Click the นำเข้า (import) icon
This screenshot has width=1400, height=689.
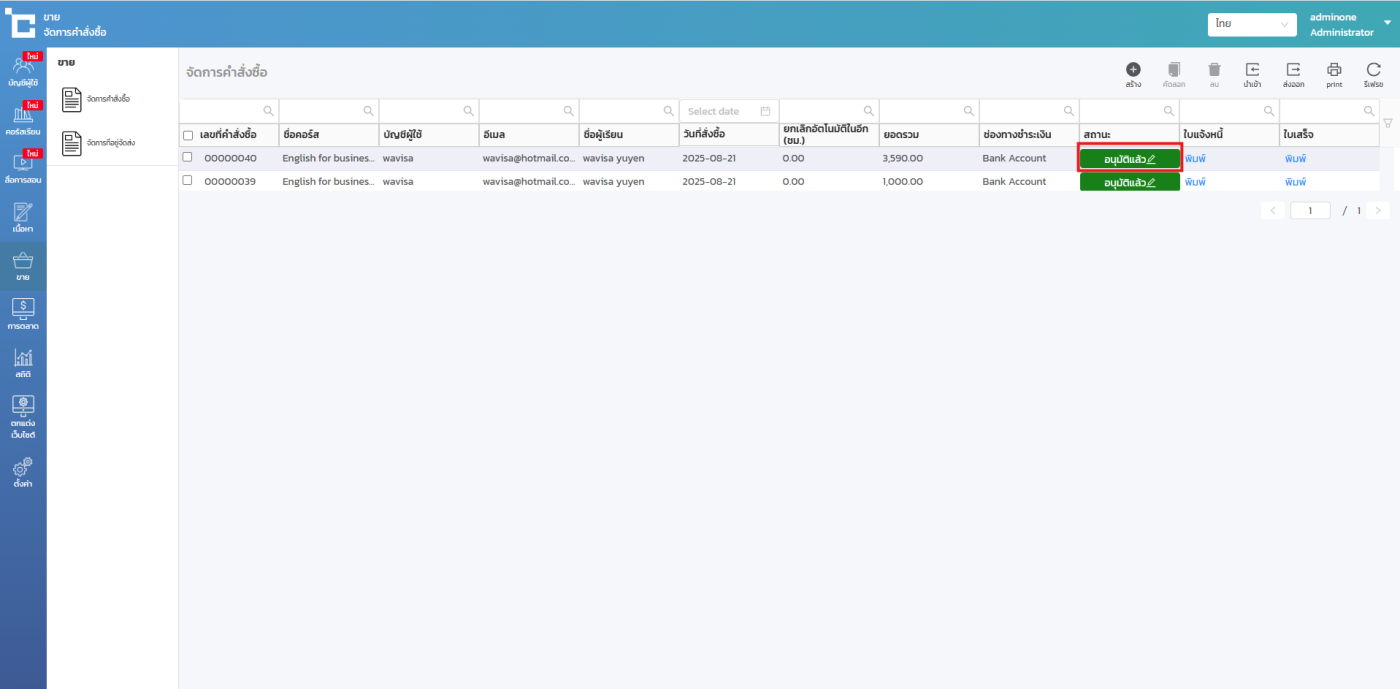click(x=1252, y=70)
